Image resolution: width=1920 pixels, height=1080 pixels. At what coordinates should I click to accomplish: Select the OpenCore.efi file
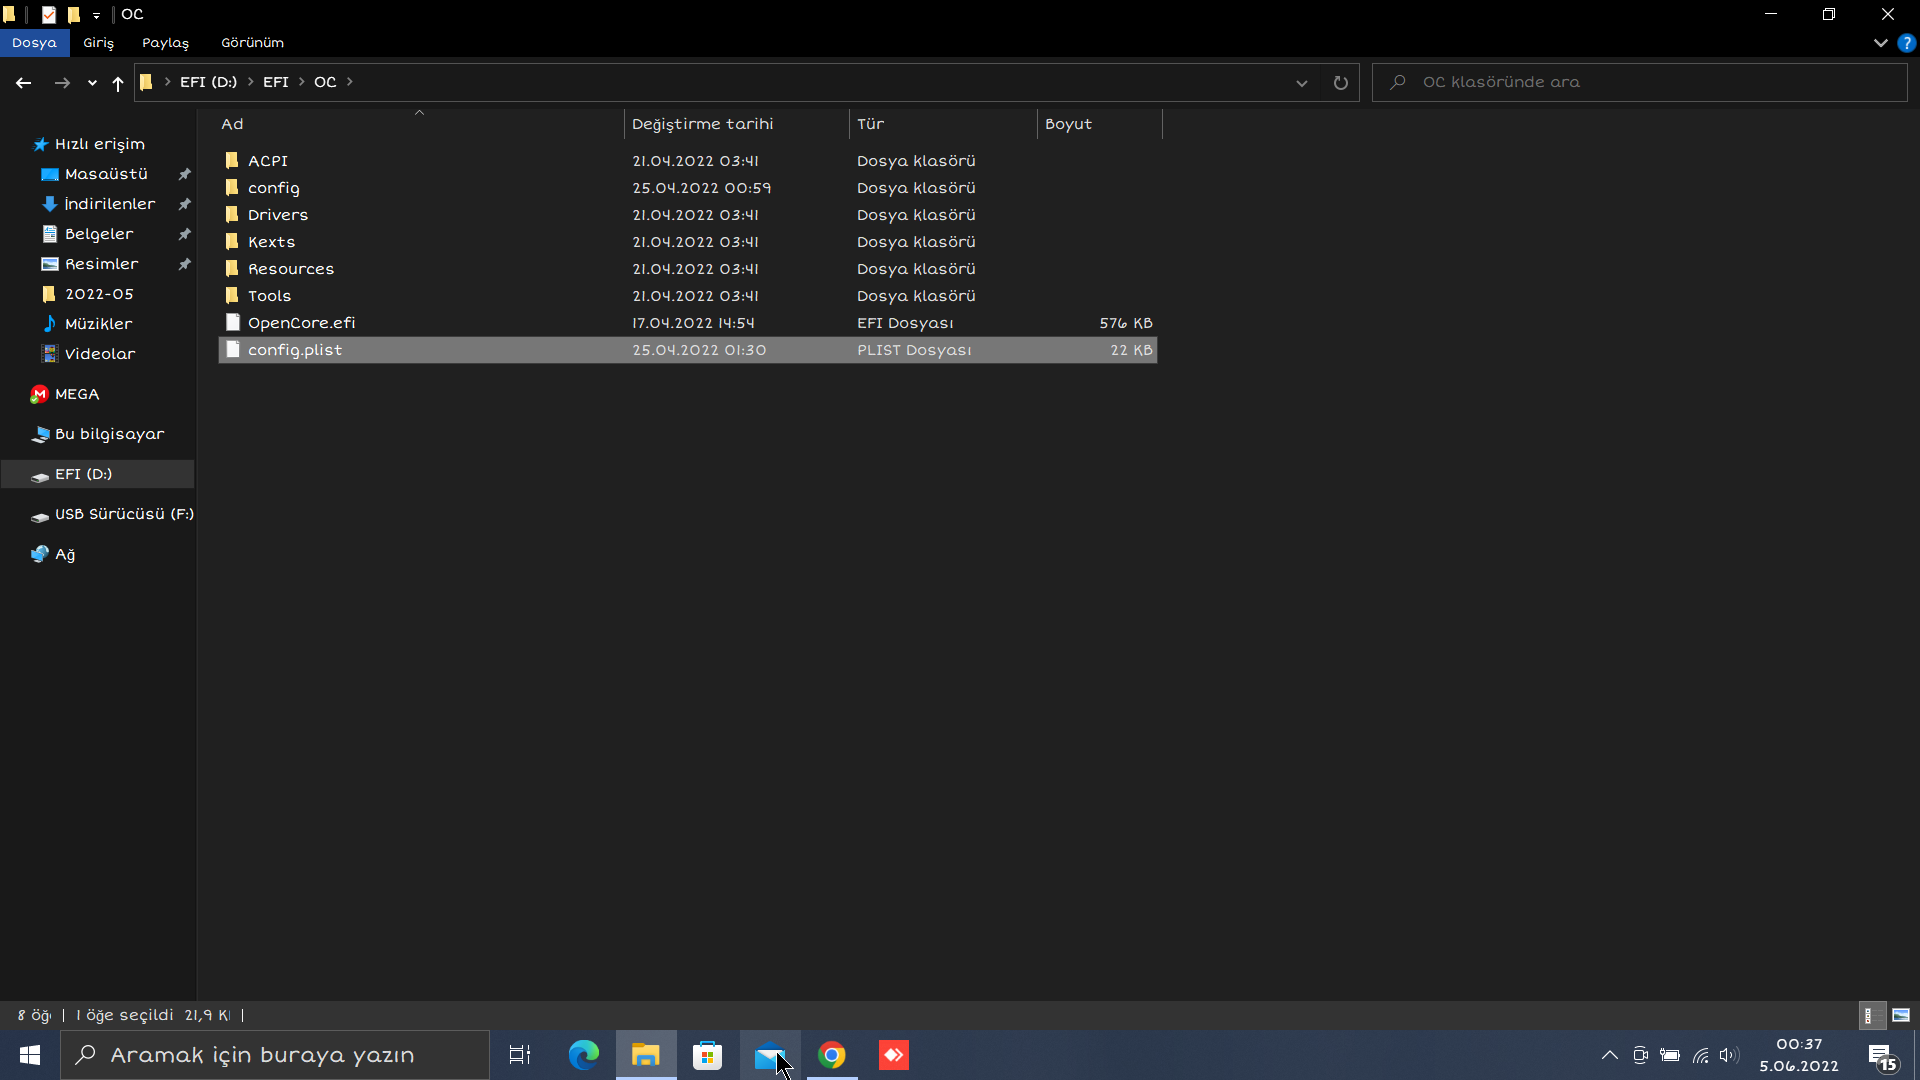tap(301, 323)
